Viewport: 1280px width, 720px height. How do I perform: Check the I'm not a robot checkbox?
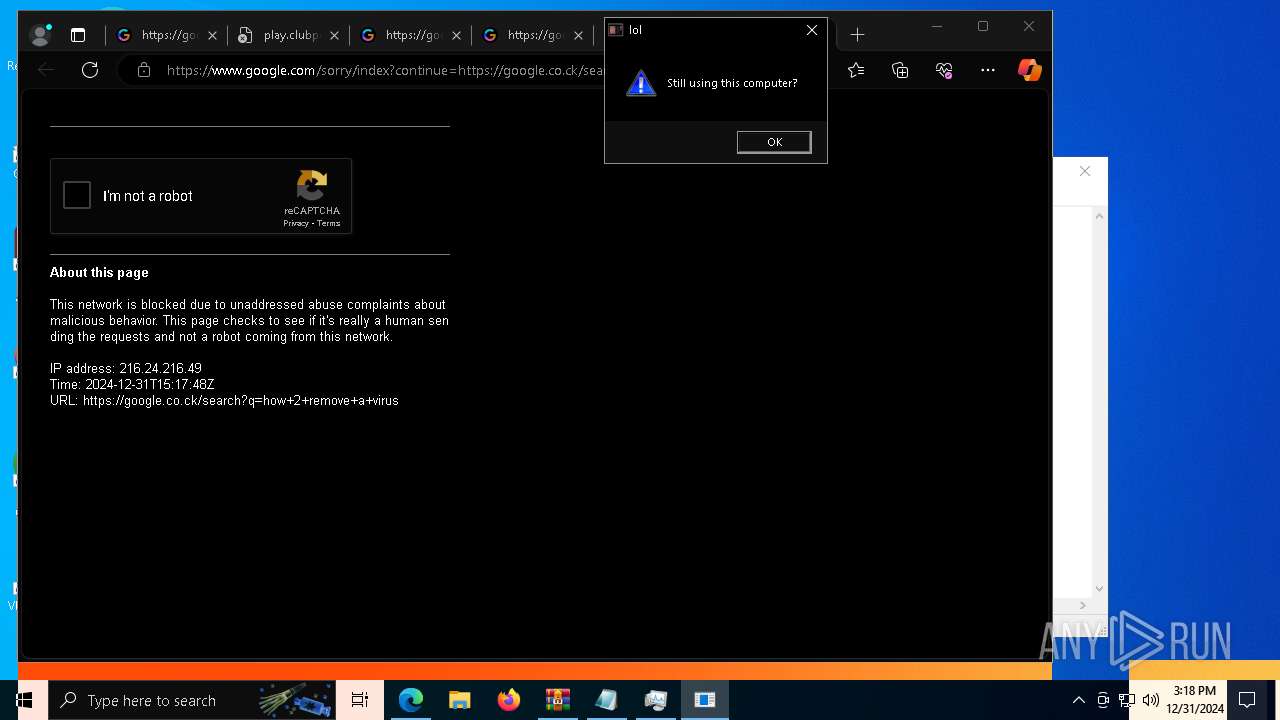click(x=77, y=195)
